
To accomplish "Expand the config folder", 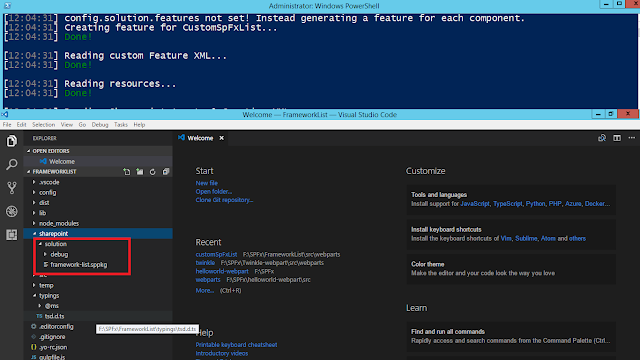I will pyautogui.click(x=98, y=193).
